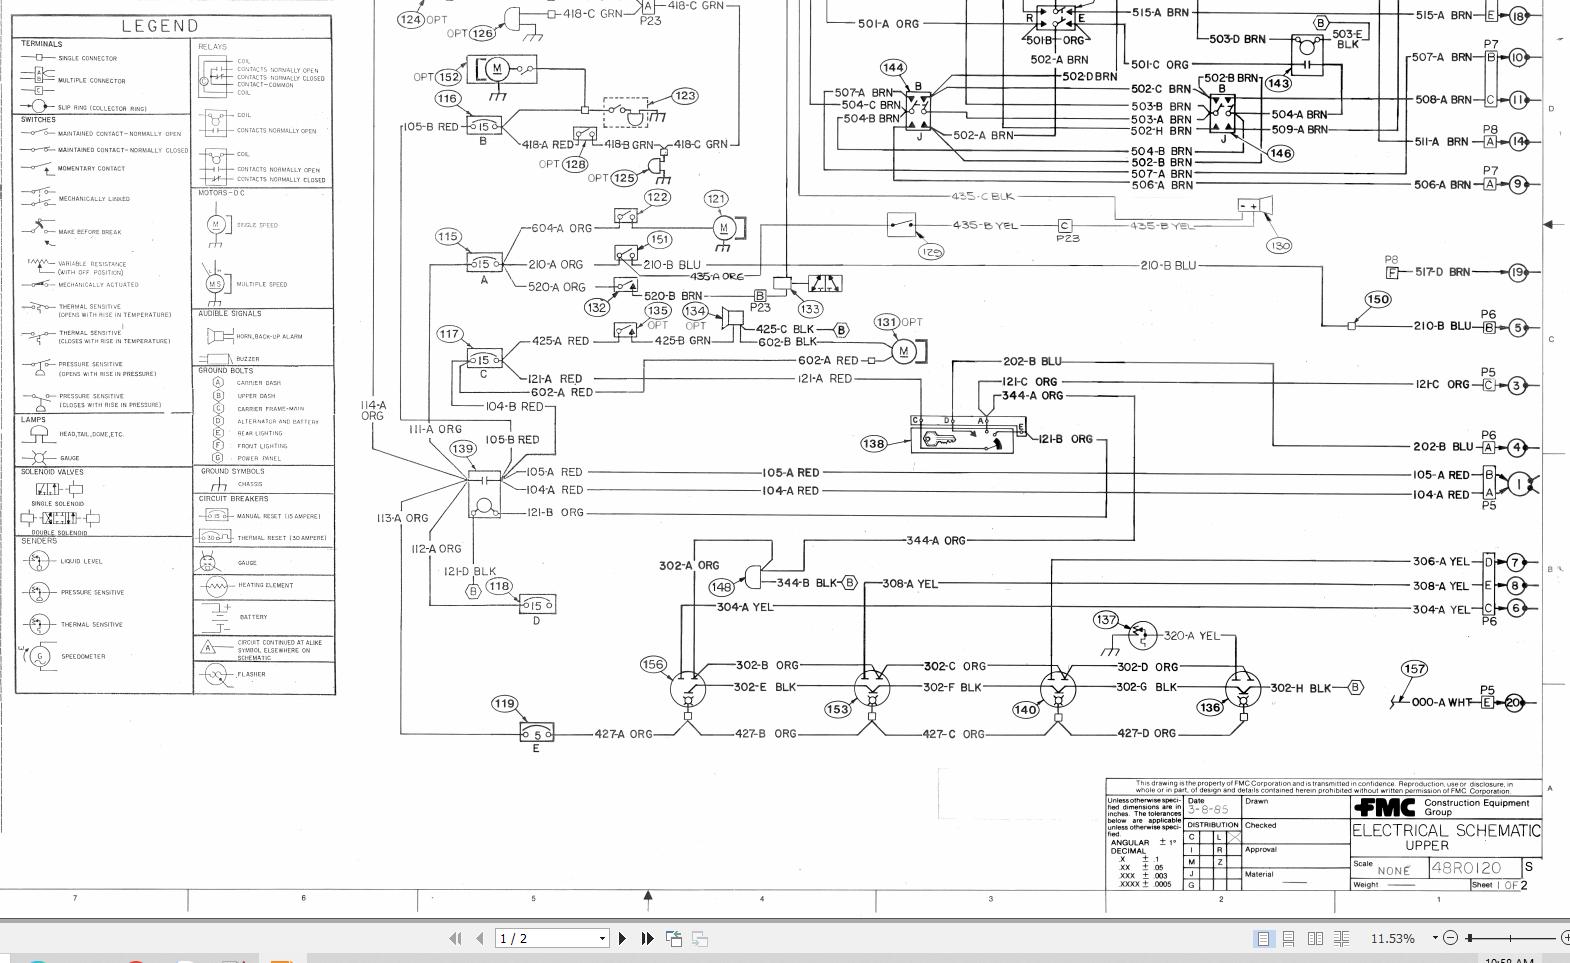Click the zoom slider handle

click(1469, 938)
